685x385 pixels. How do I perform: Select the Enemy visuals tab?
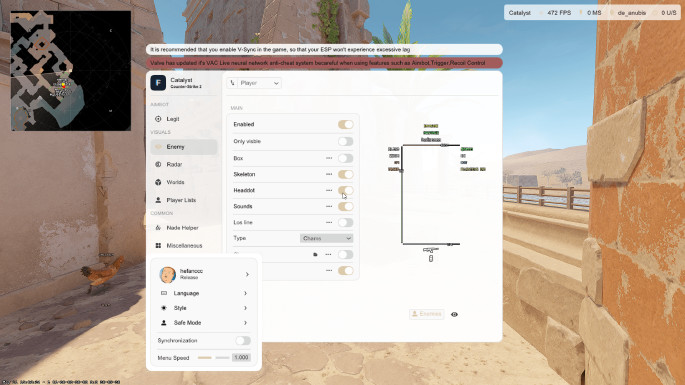(x=183, y=147)
